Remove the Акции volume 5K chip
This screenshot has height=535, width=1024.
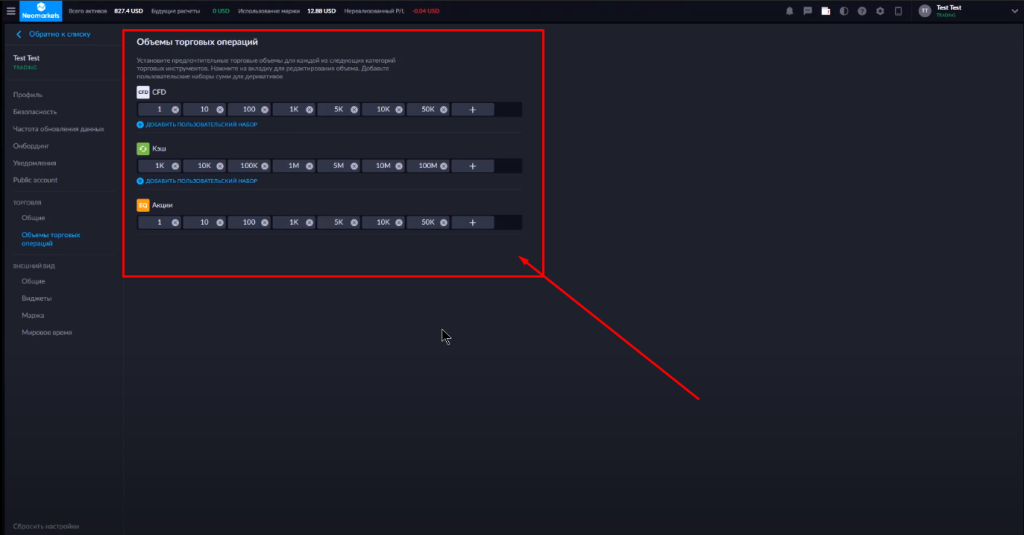pos(354,223)
